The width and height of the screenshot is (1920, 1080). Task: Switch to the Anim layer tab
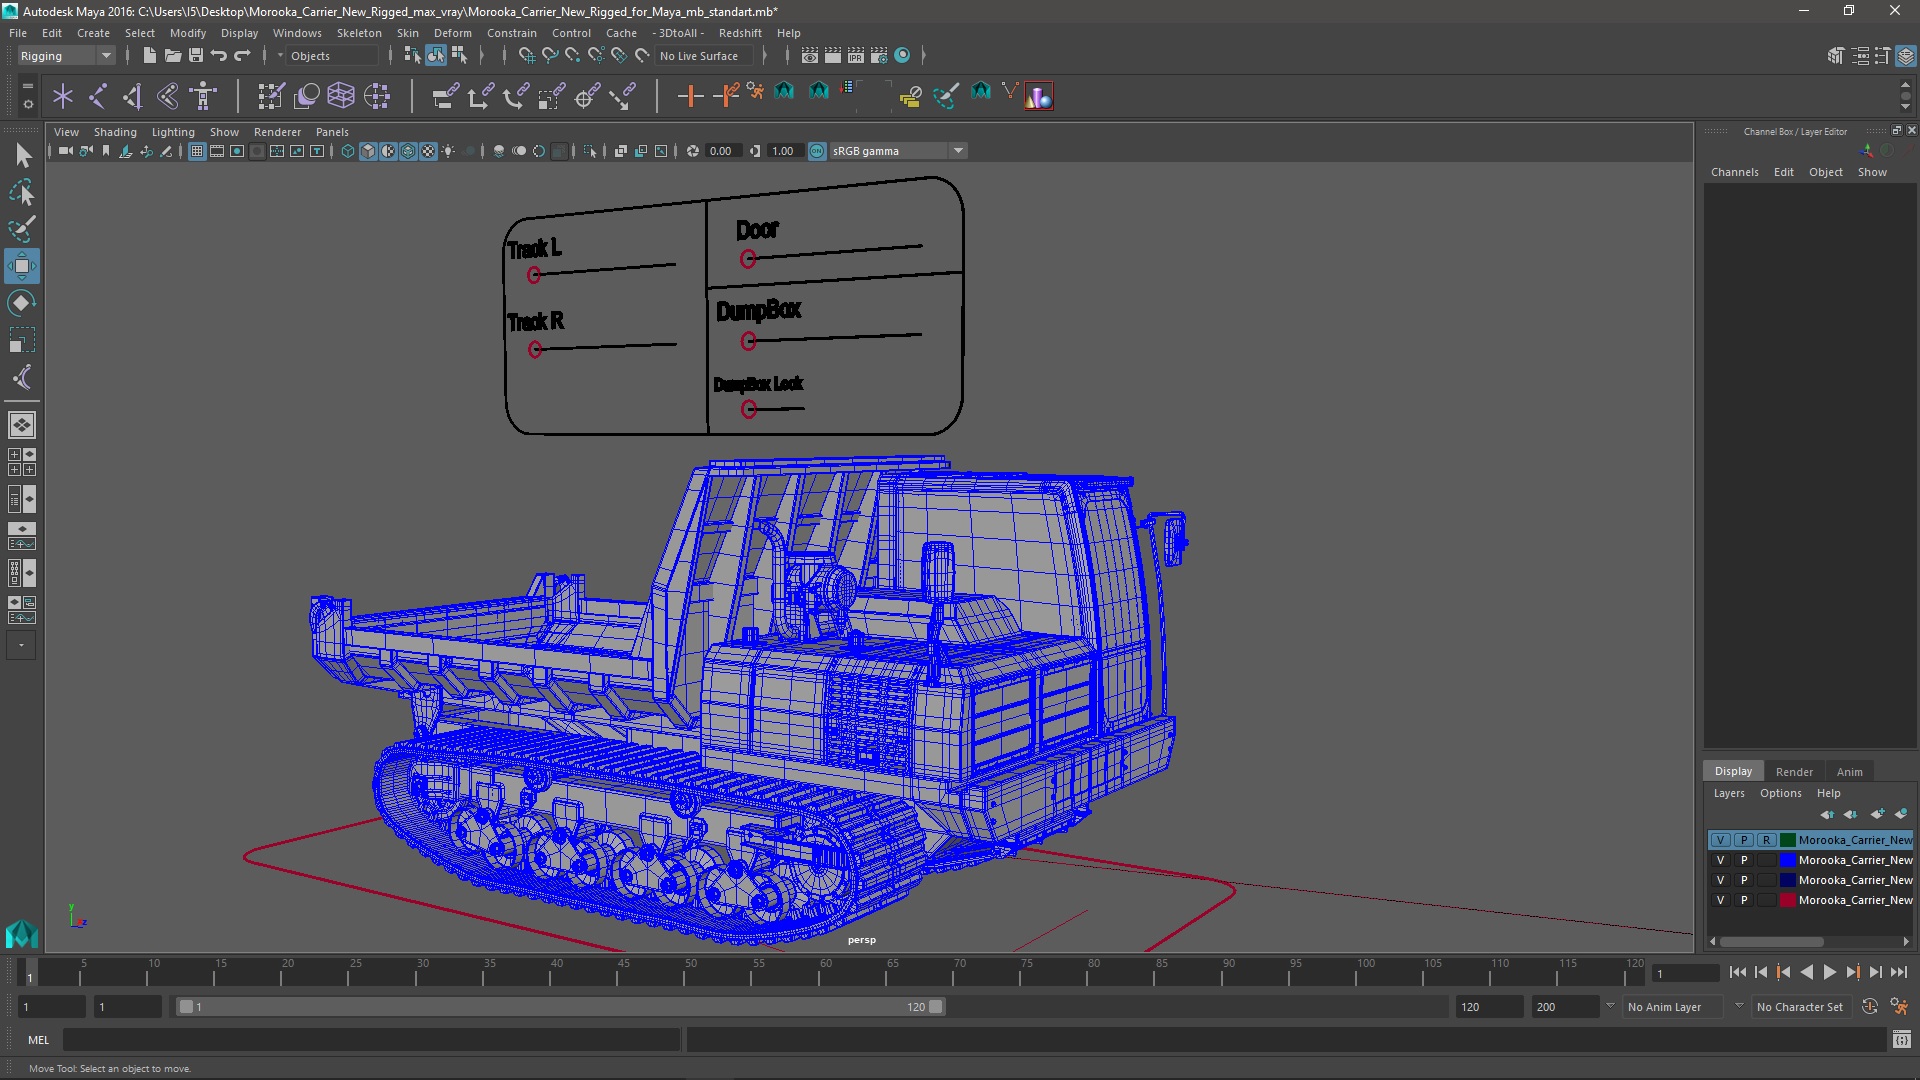click(x=1849, y=772)
